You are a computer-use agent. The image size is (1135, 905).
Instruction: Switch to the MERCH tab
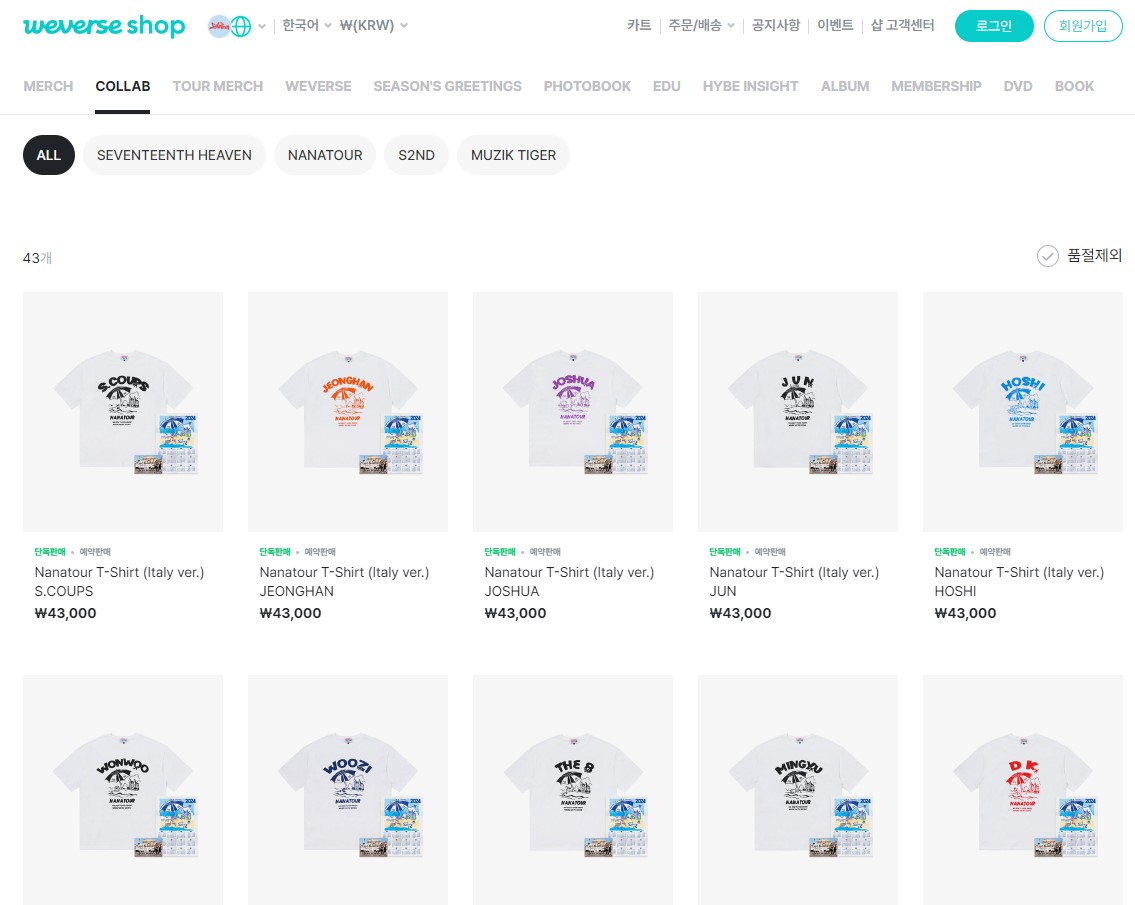[x=48, y=86]
